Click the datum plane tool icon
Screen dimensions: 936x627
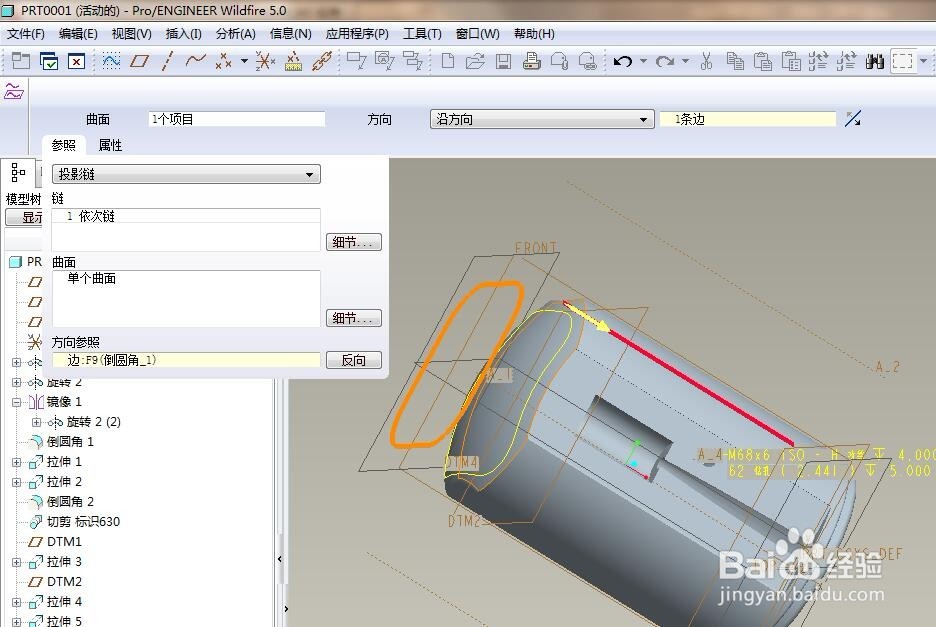coord(140,61)
